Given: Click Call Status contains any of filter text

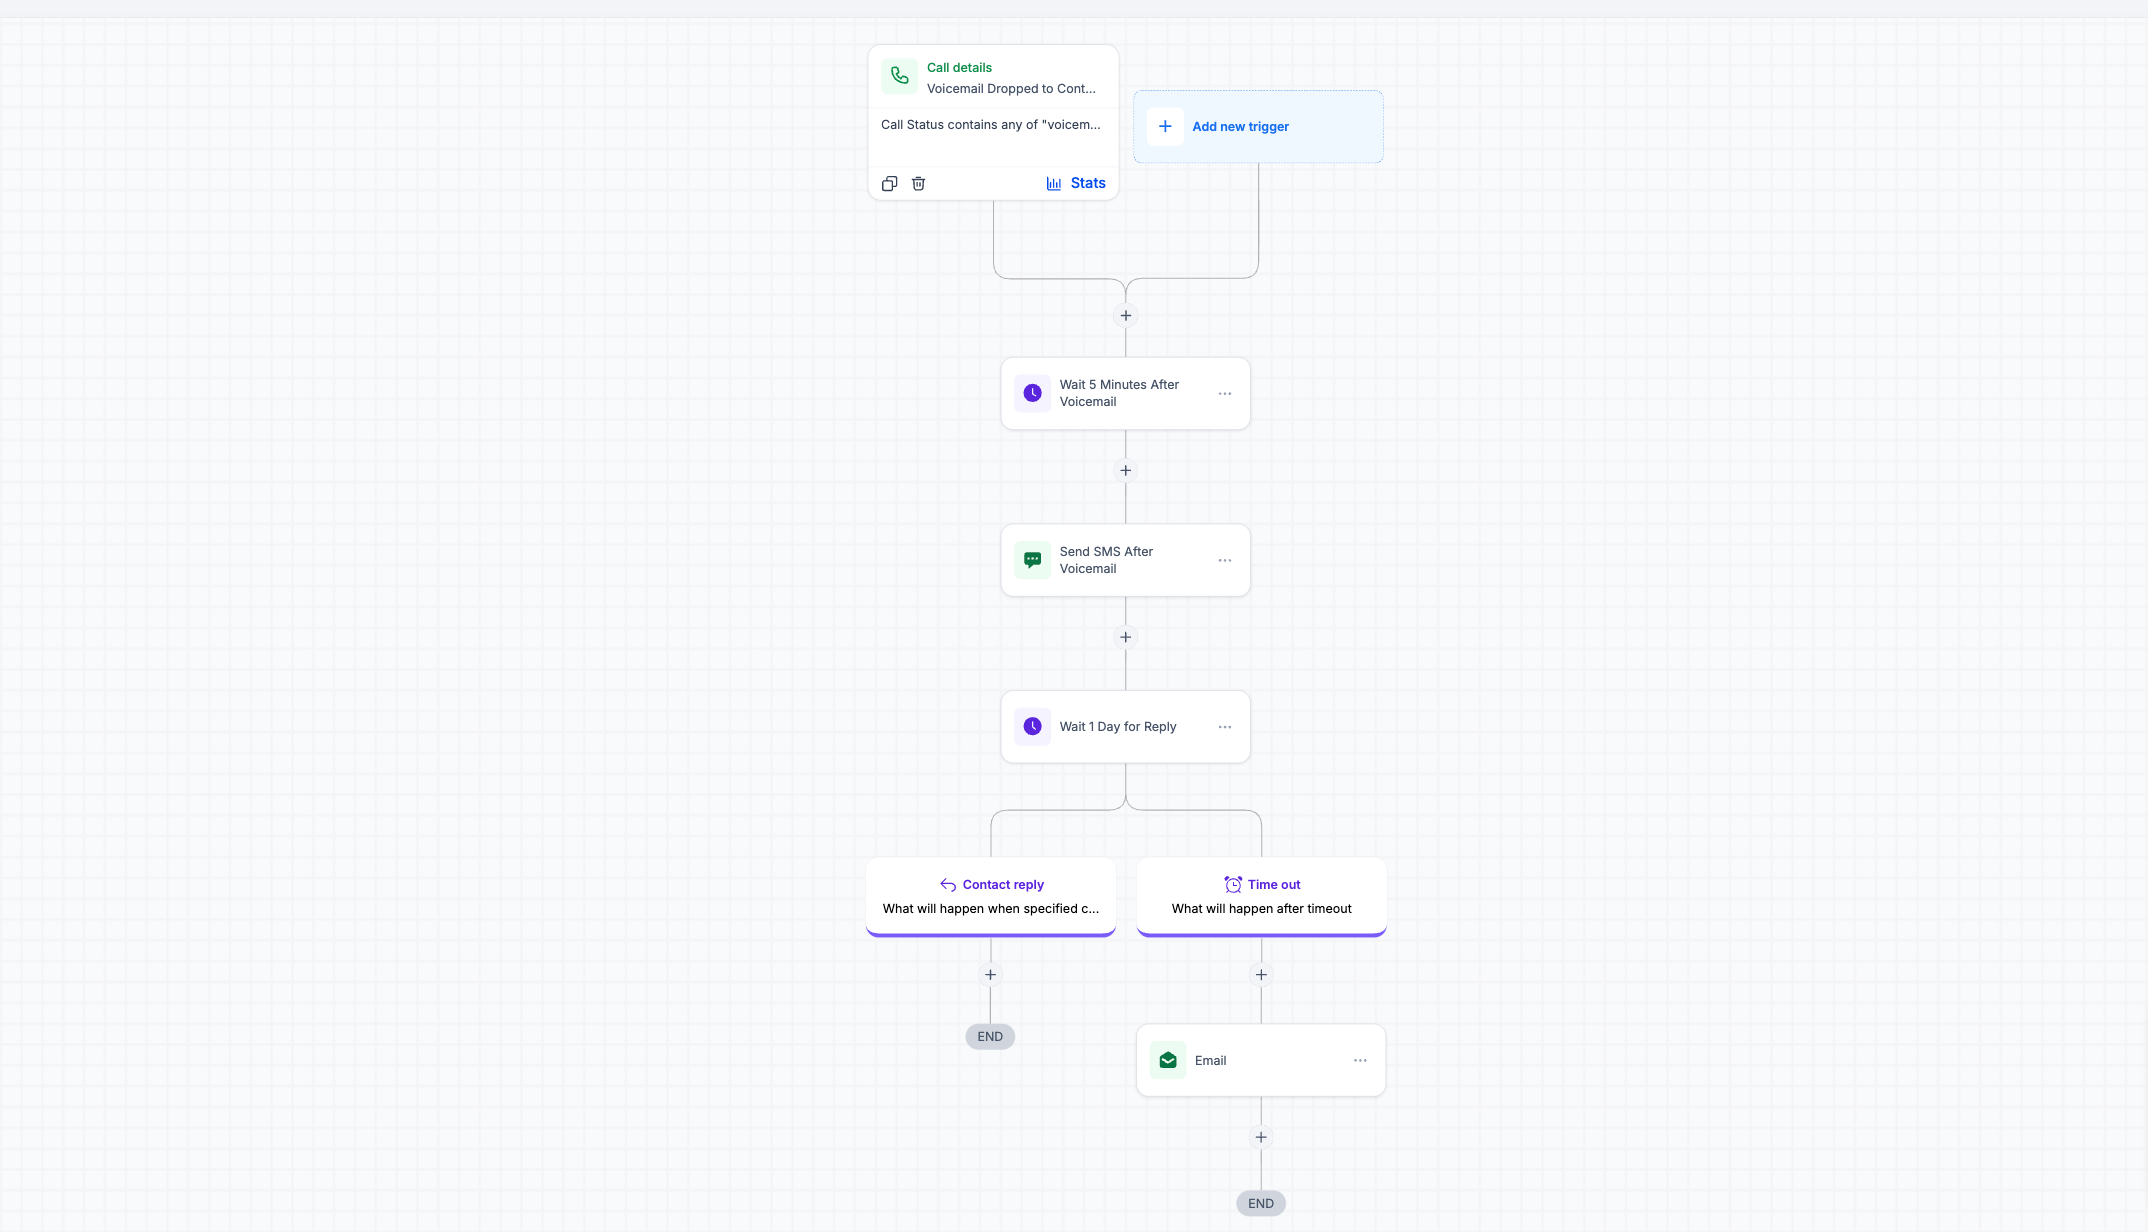Looking at the screenshot, I should pos(990,125).
